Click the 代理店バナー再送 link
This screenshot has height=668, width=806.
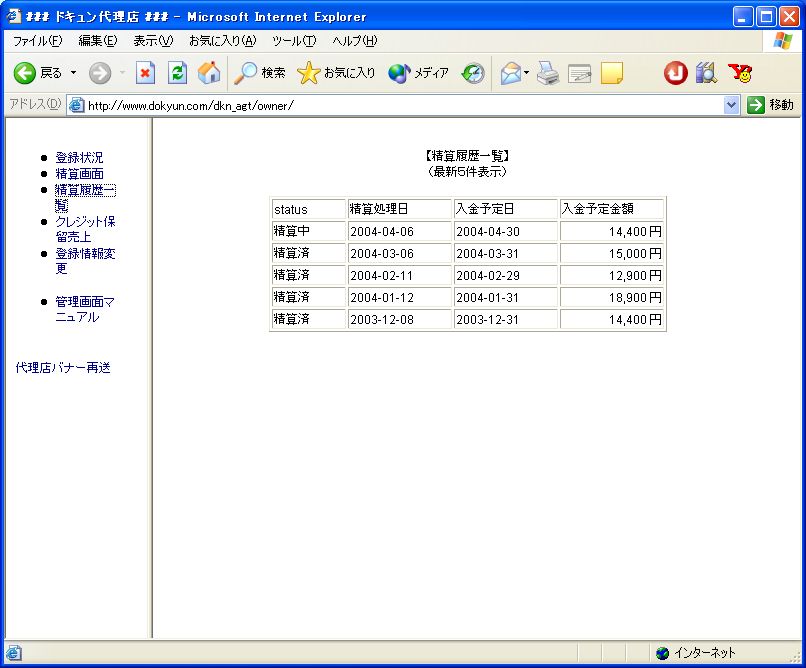[x=63, y=367]
